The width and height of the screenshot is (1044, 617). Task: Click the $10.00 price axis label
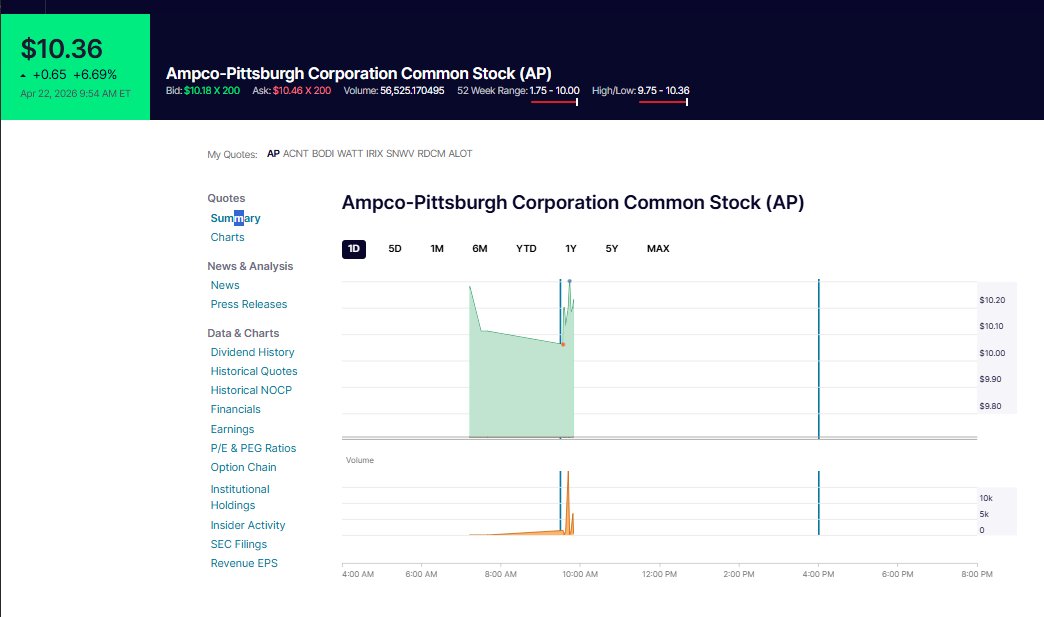tap(992, 353)
